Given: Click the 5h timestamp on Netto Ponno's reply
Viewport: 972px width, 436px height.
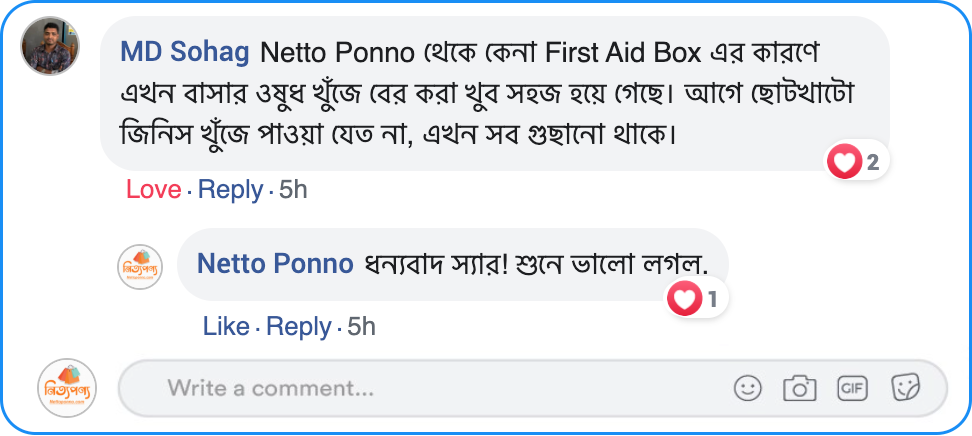Looking at the screenshot, I should click(x=361, y=327).
